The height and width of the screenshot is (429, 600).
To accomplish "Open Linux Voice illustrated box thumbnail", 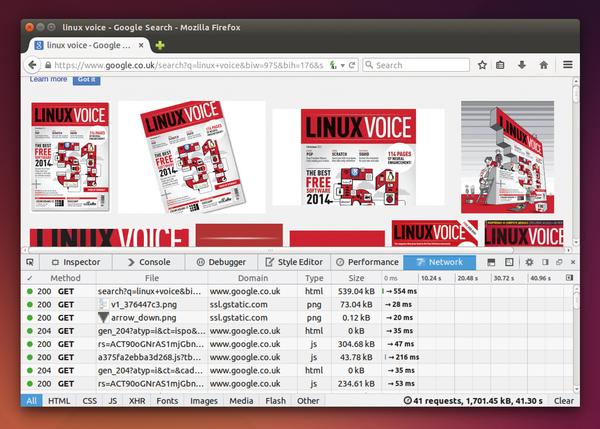I will click(507, 157).
